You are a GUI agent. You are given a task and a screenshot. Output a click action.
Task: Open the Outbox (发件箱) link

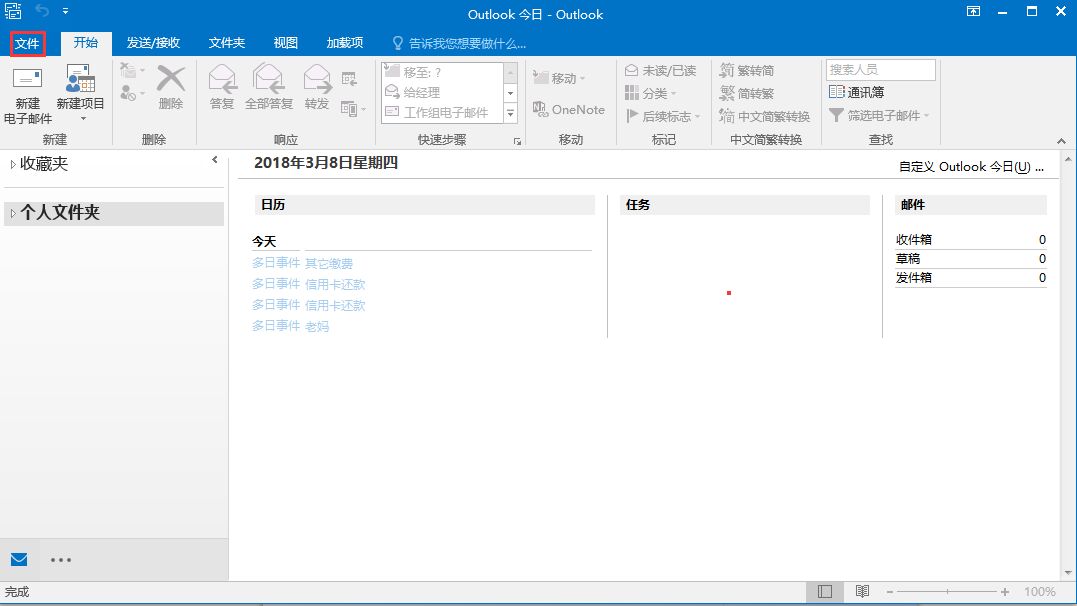pyautogui.click(x=914, y=278)
